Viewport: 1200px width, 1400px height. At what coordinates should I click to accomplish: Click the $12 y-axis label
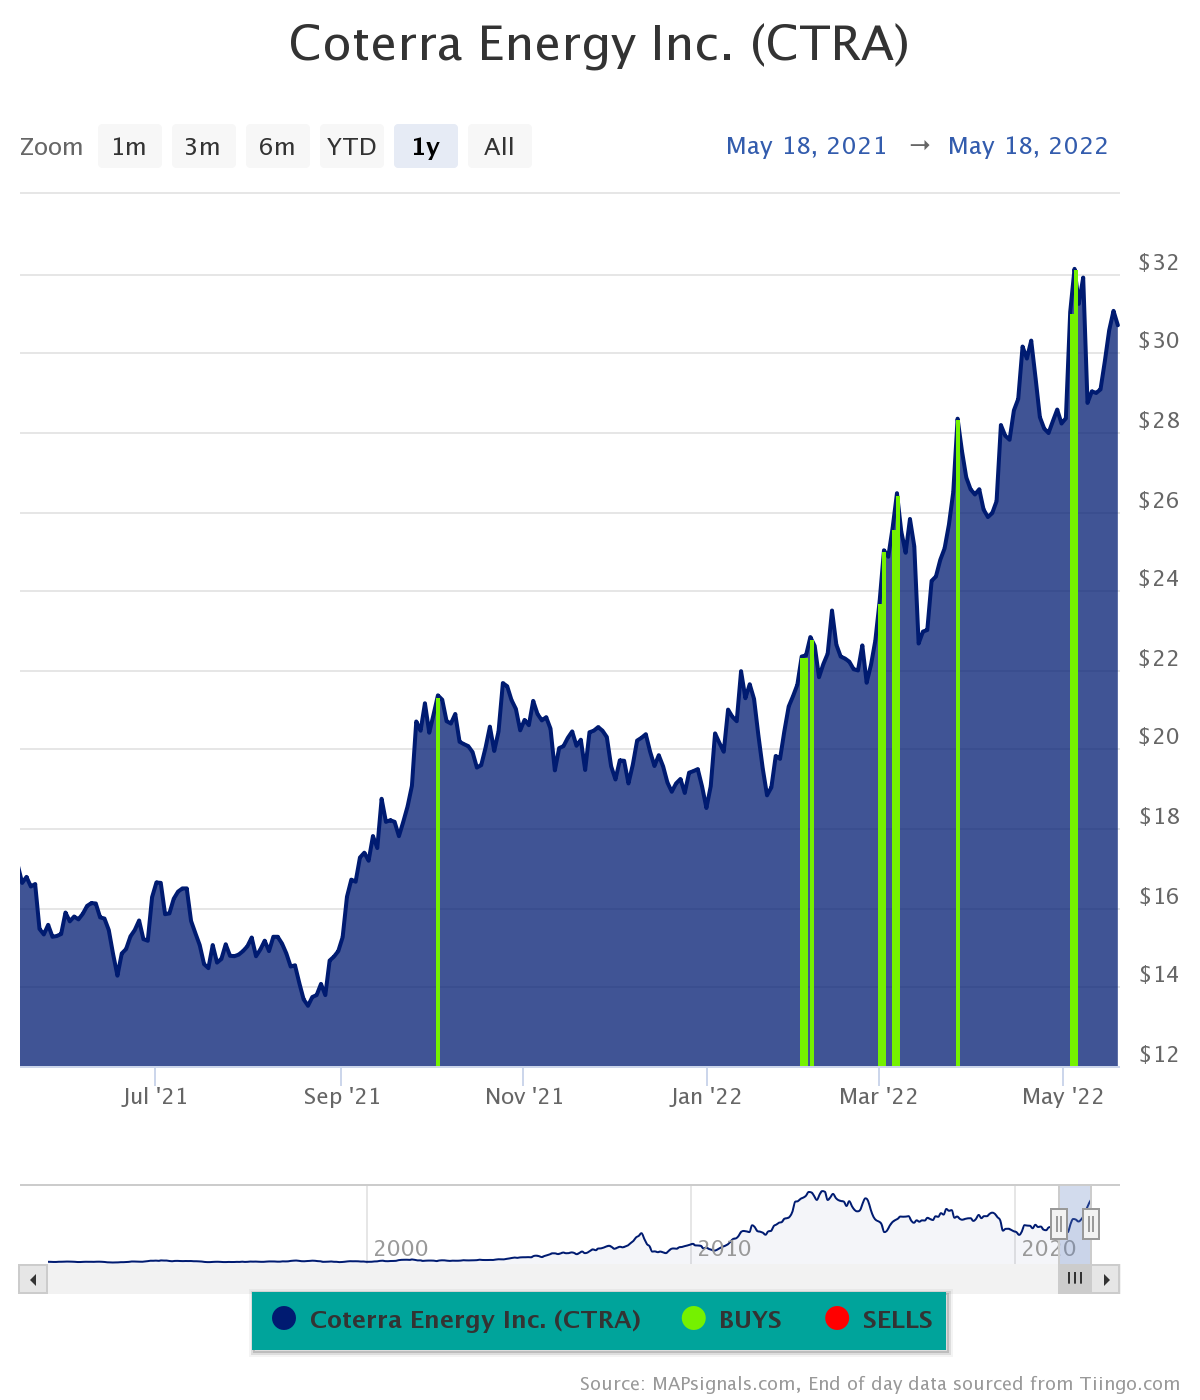click(1159, 1054)
